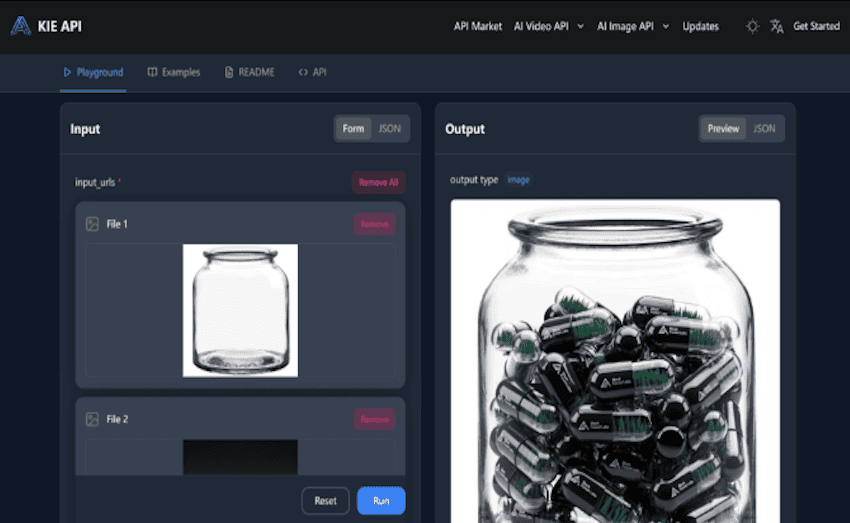Image resolution: width=850 pixels, height=523 pixels.
Task: Remove File 1
Action: pos(375,224)
